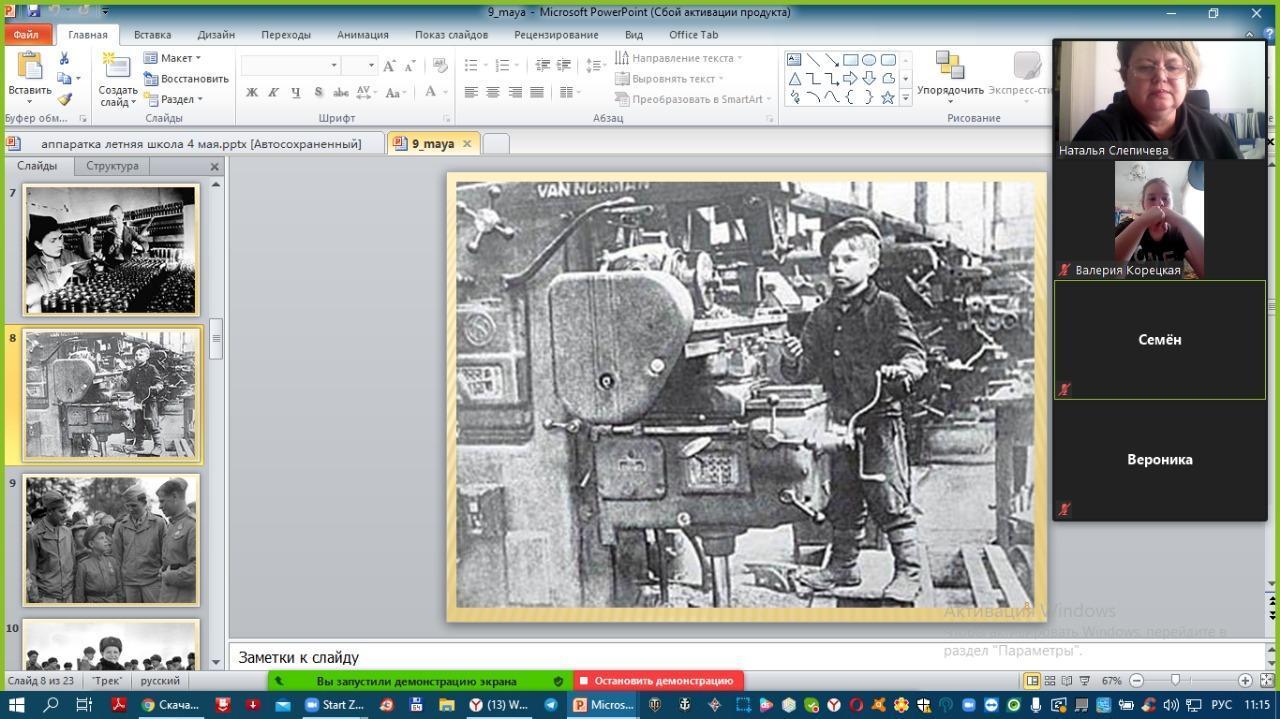Image resolution: width=1280 pixels, height=719 pixels.
Task: Click the Increase Font Size icon
Action: click(x=390, y=65)
